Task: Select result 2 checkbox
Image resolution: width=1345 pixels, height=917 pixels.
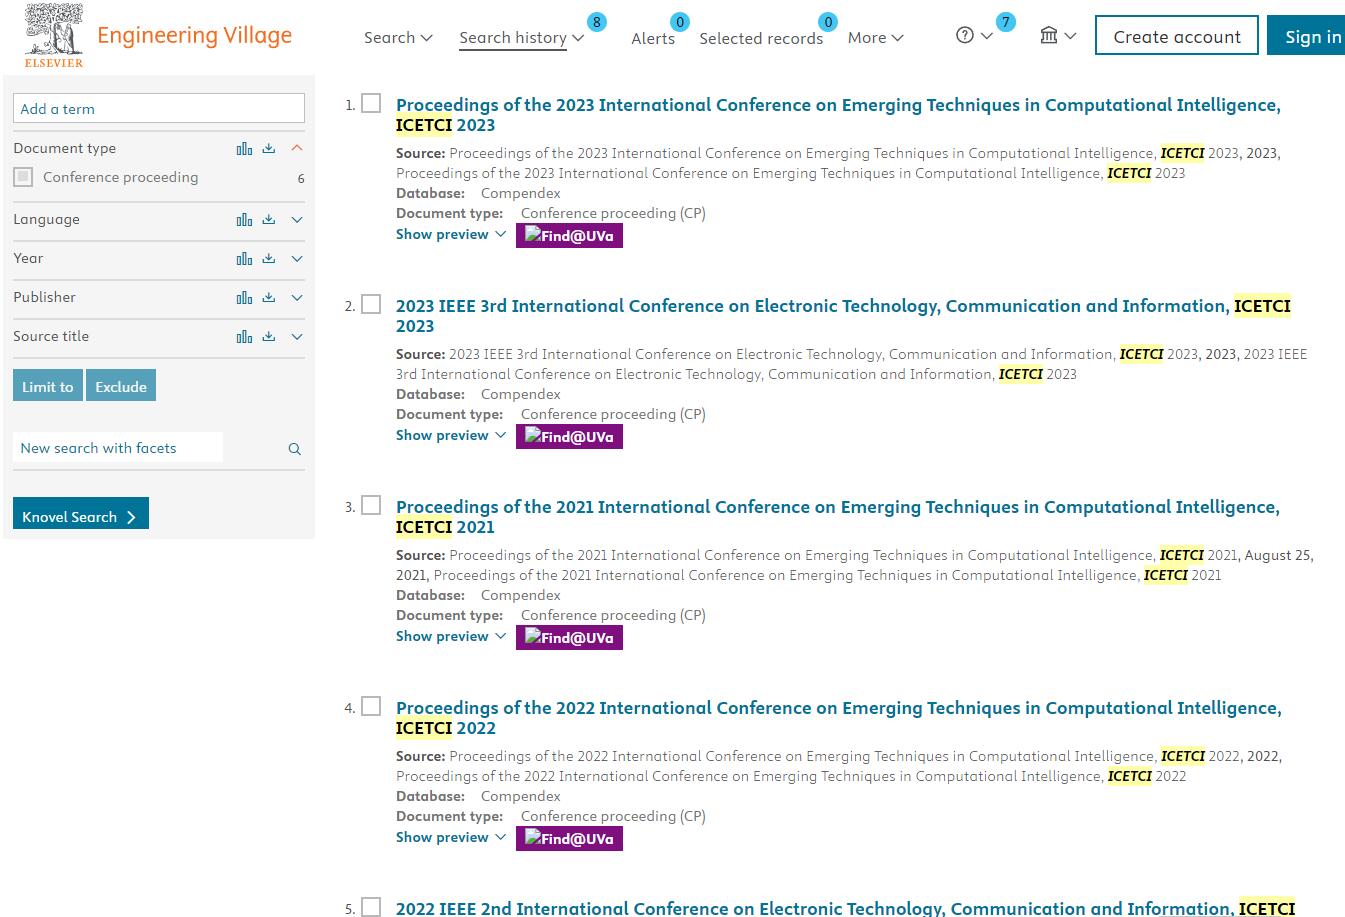Action: tap(371, 304)
